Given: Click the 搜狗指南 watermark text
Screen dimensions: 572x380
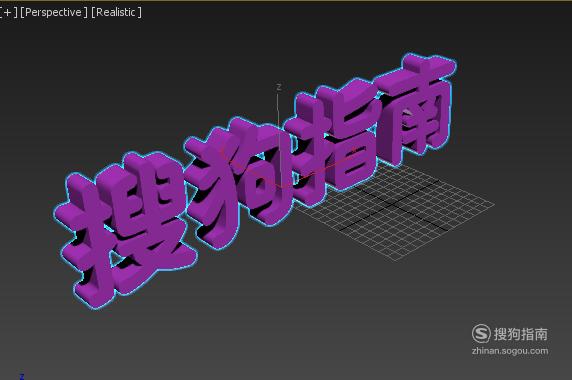Looking at the screenshot, I should pos(521,334).
